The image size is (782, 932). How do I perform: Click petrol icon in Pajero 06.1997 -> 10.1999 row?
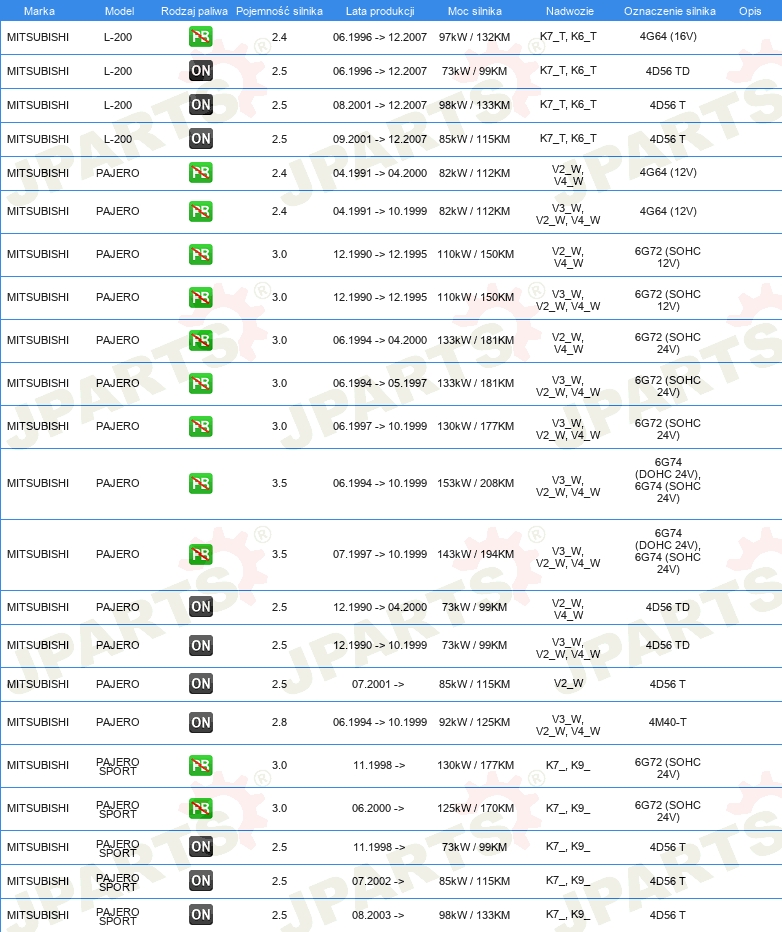pyautogui.click(x=201, y=426)
